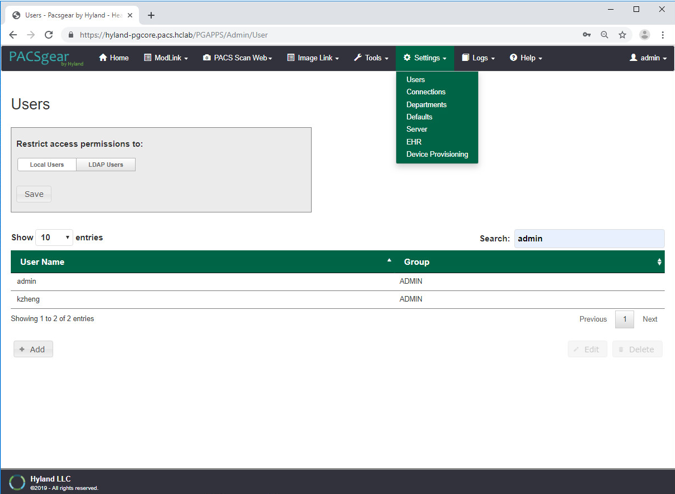Image resolution: width=675 pixels, height=494 pixels.
Task: Select the Local Users toggle
Action: click(47, 164)
